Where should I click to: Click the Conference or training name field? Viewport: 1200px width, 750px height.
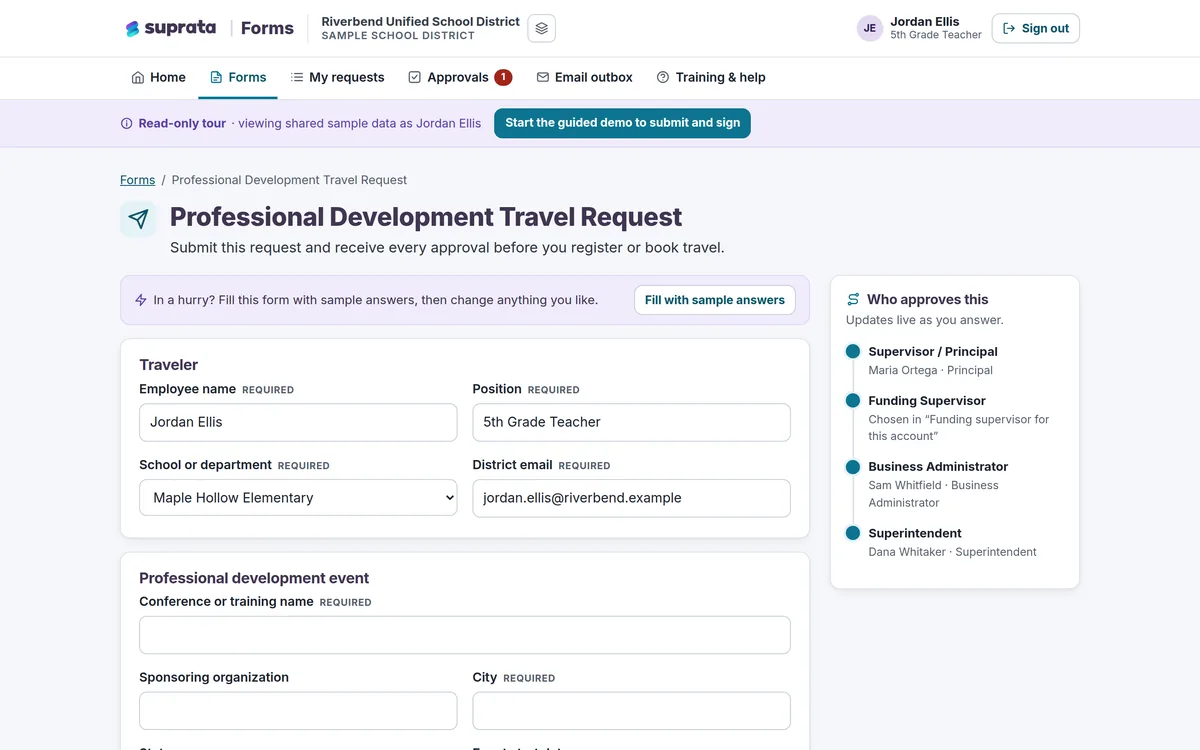pyautogui.click(x=465, y=635)
